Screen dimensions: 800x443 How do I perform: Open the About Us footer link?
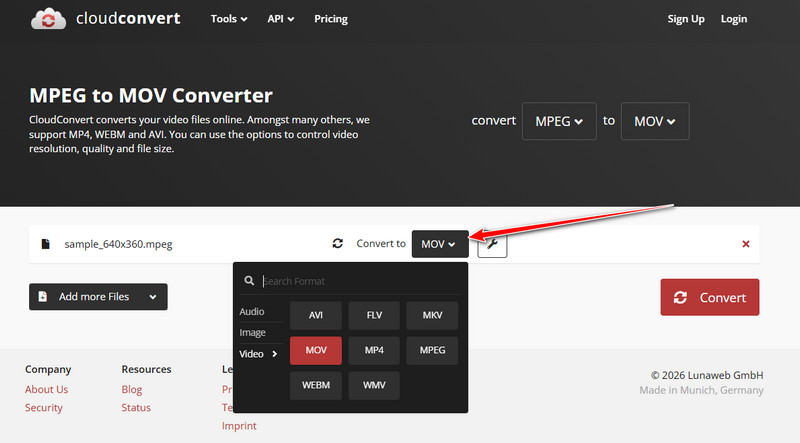click(46, 389)
